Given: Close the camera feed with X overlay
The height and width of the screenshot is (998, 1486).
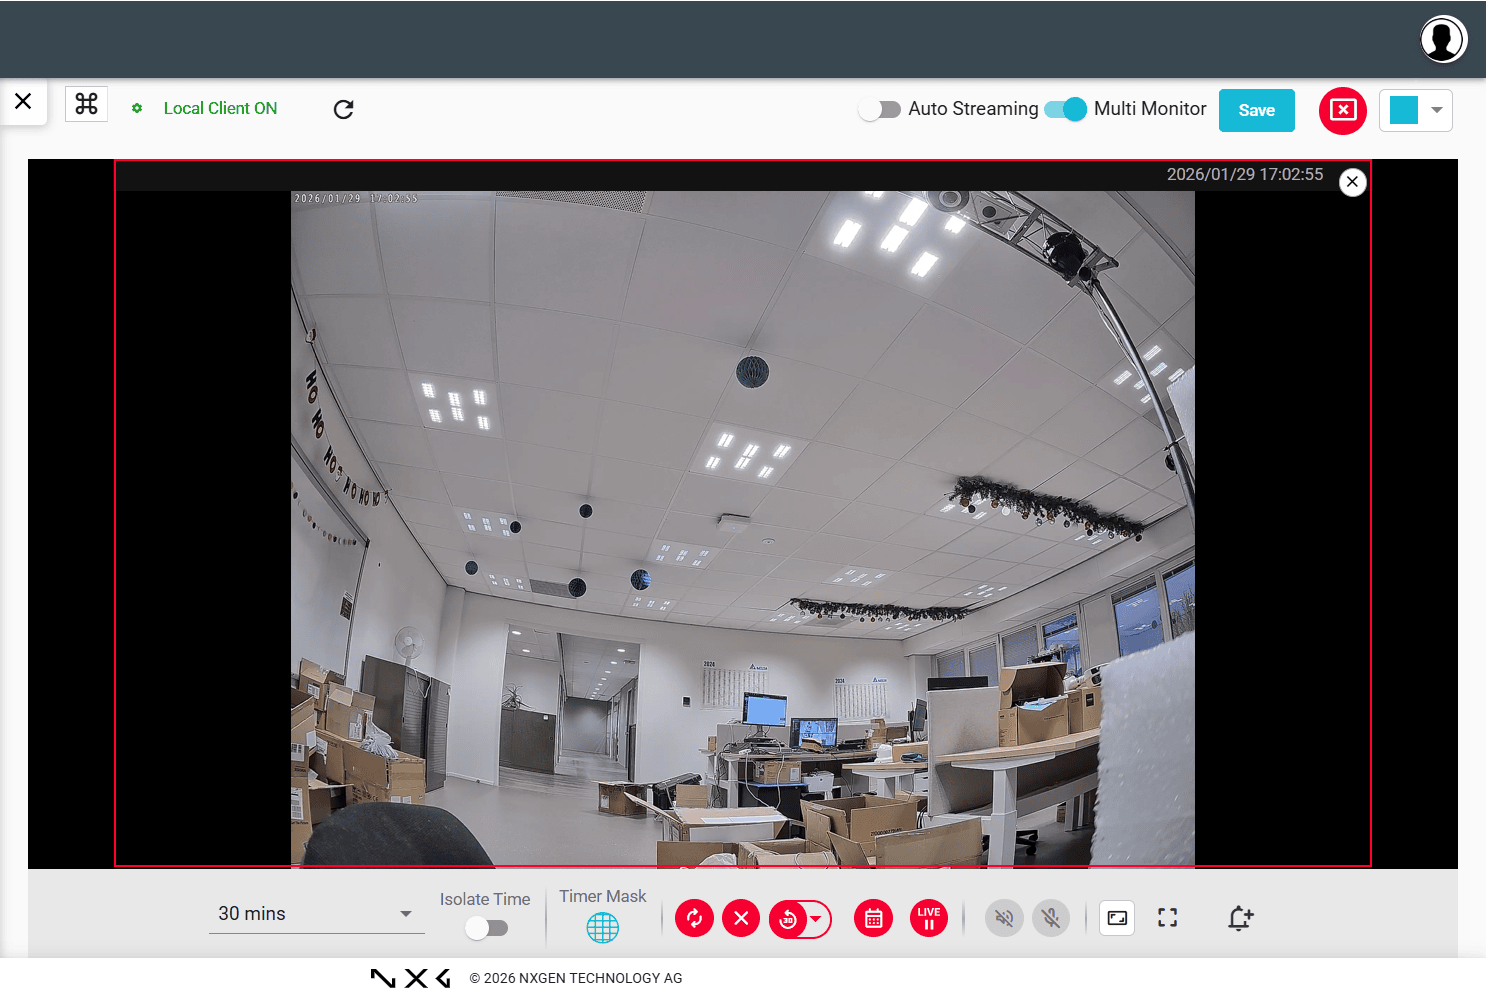Looking at the screenshot, I should pos(1352,182).
